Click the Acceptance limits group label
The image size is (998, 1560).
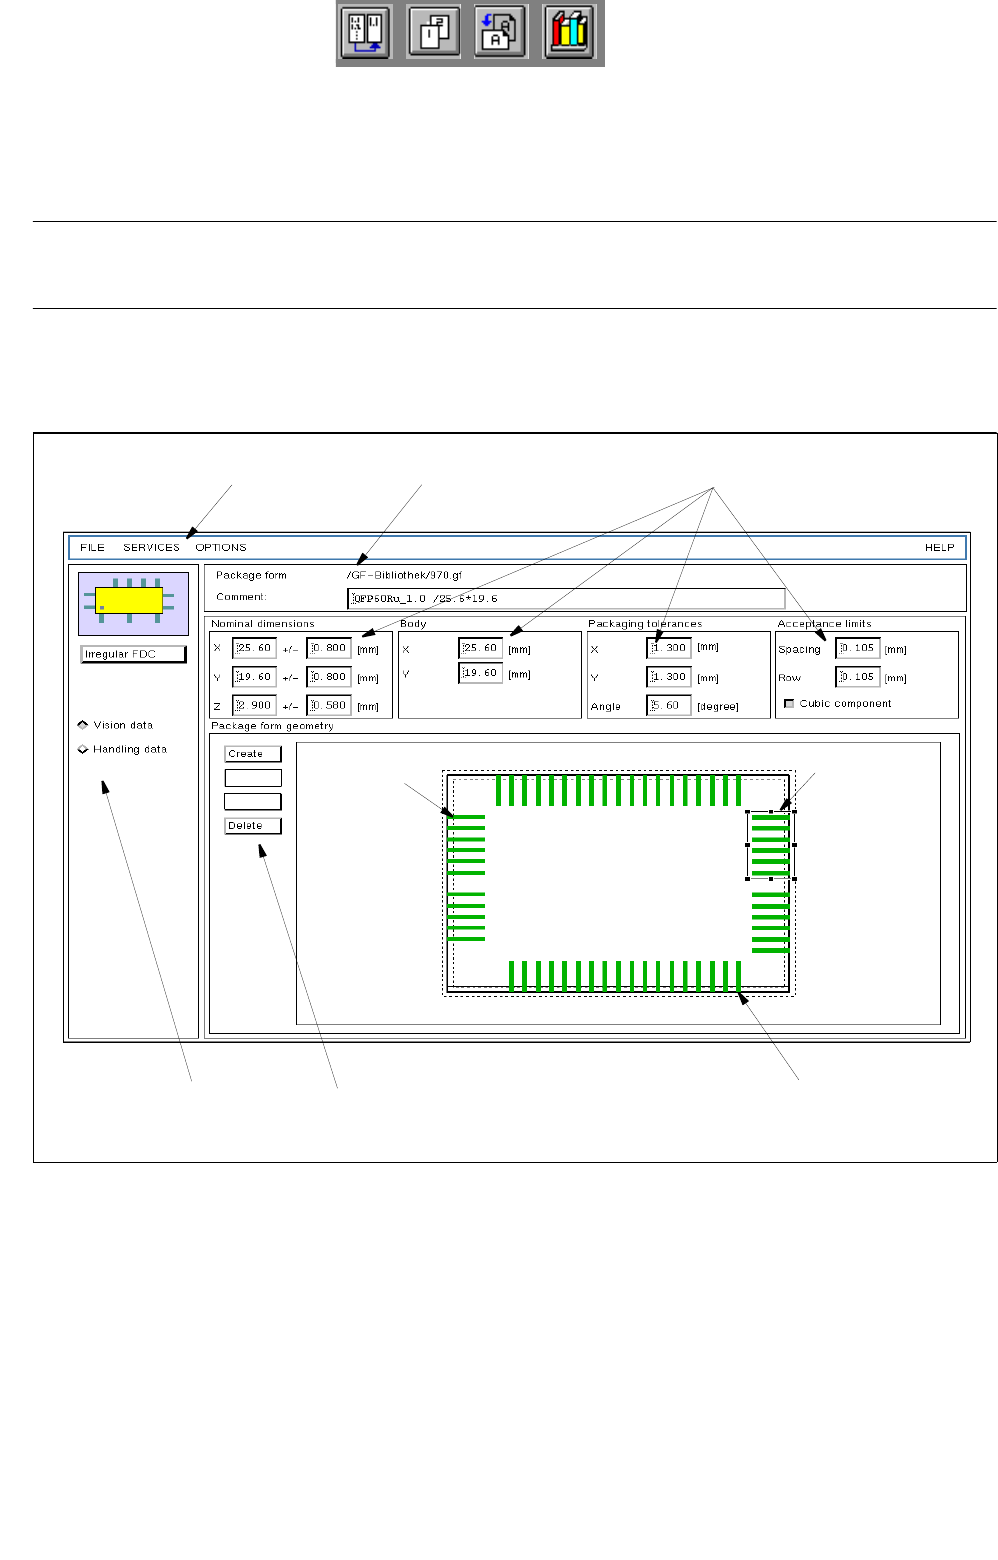tap(824, 624)
